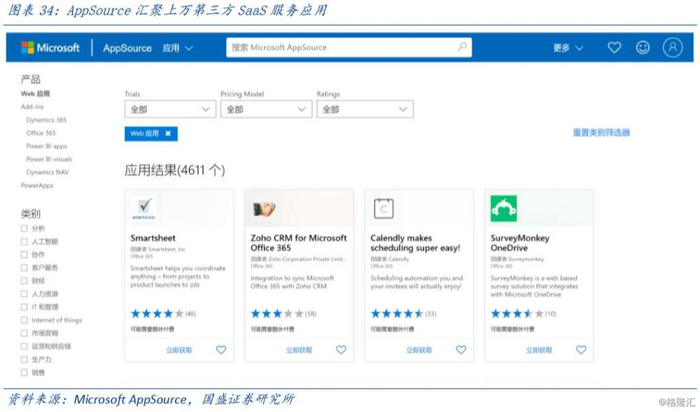Check the 销售 category checkbox
This screenshot has width=700, height=412.
(24, 372)
